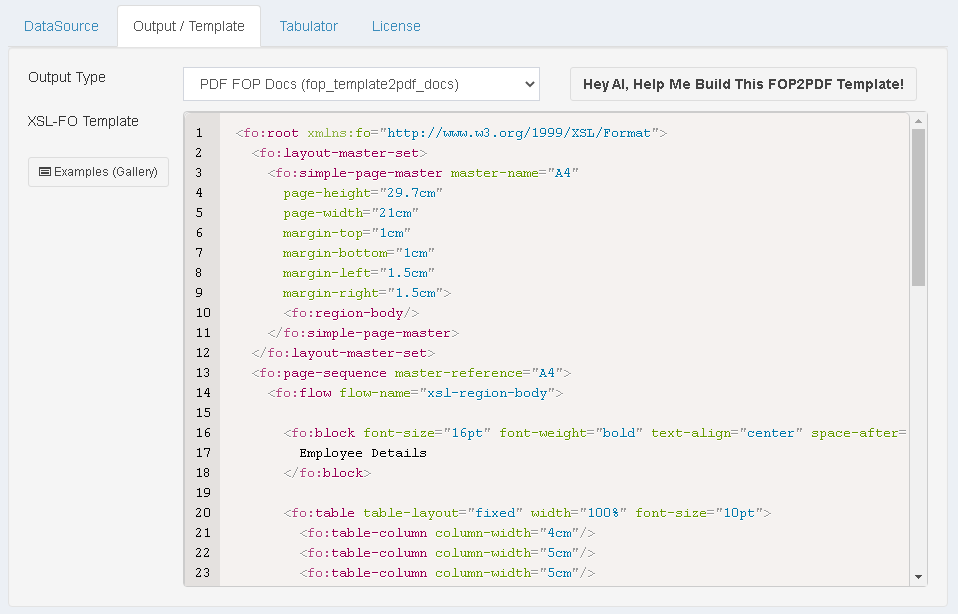The image size is (958, 614).
Task: Place cursor on "Employee Details" text
Action: [362, 453]
